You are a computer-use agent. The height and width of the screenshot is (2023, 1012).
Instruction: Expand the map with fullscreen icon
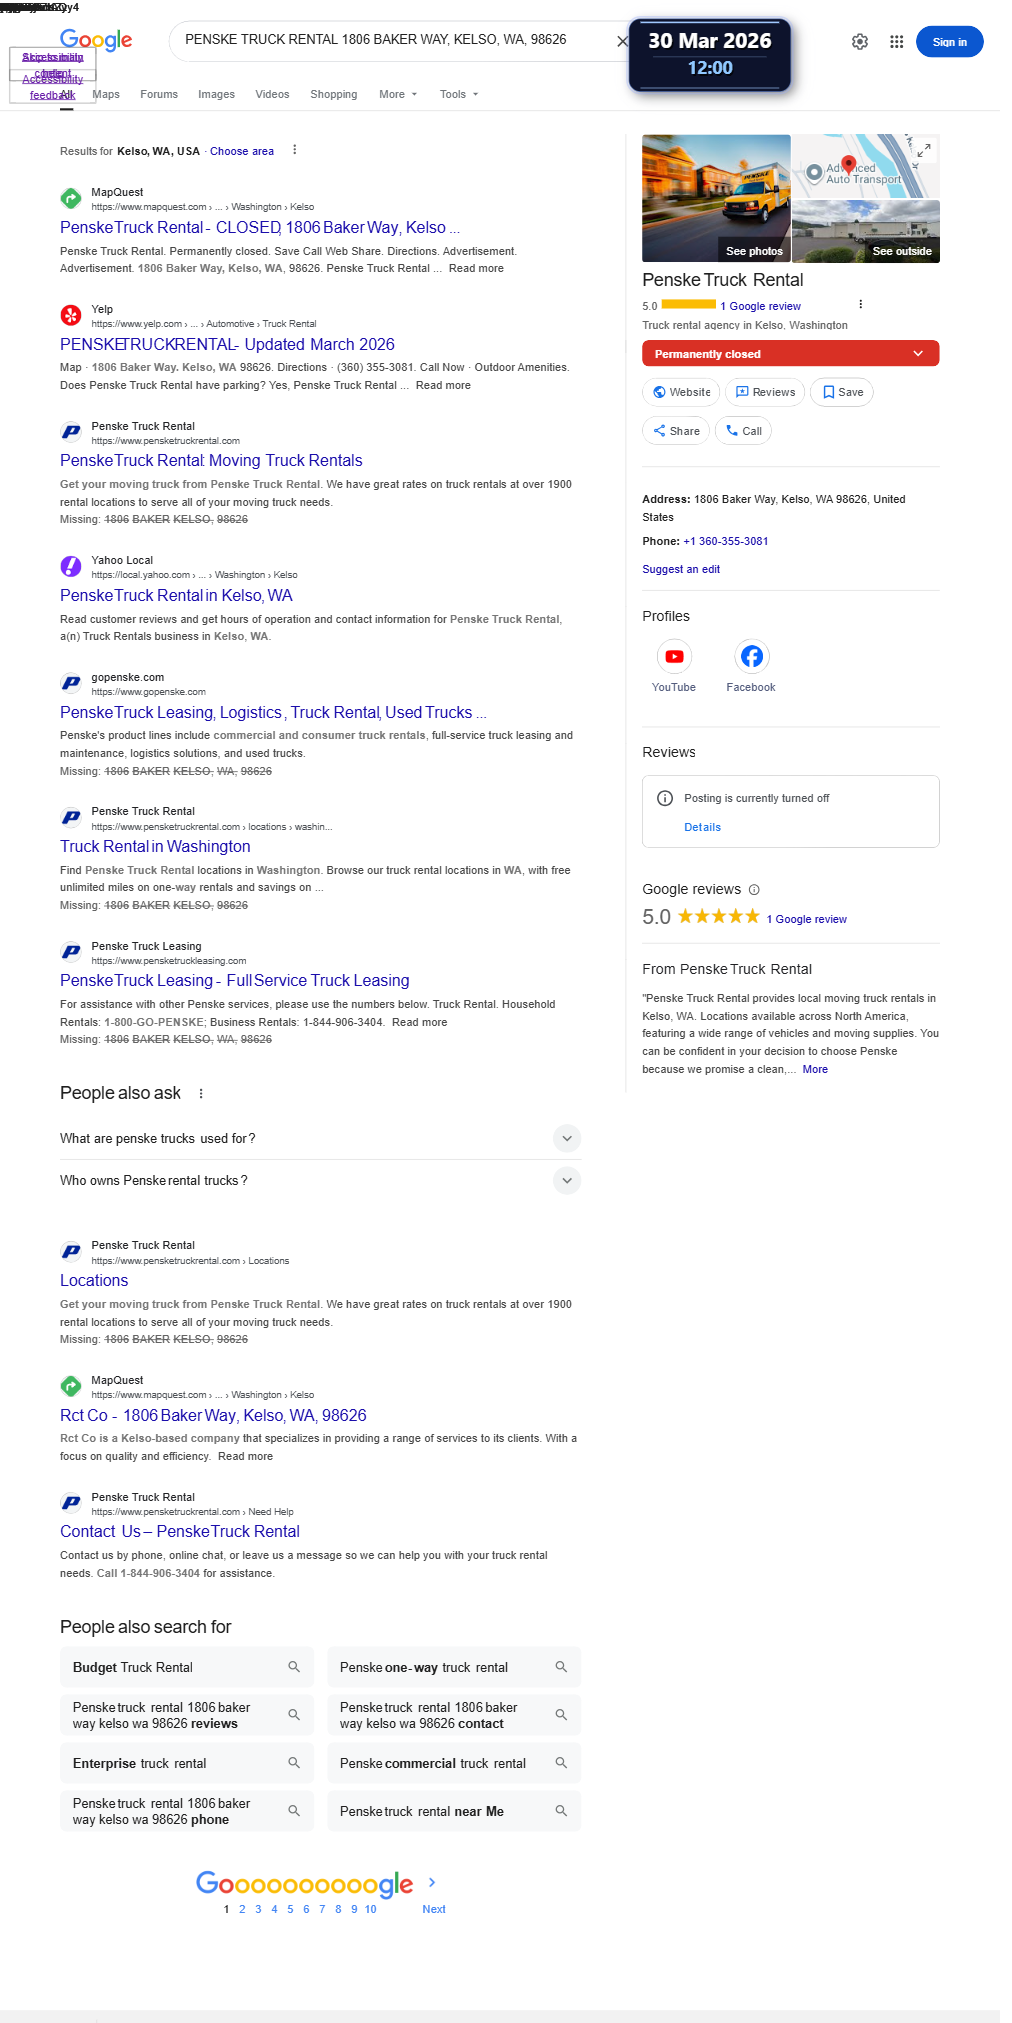[x=924, y=150]
